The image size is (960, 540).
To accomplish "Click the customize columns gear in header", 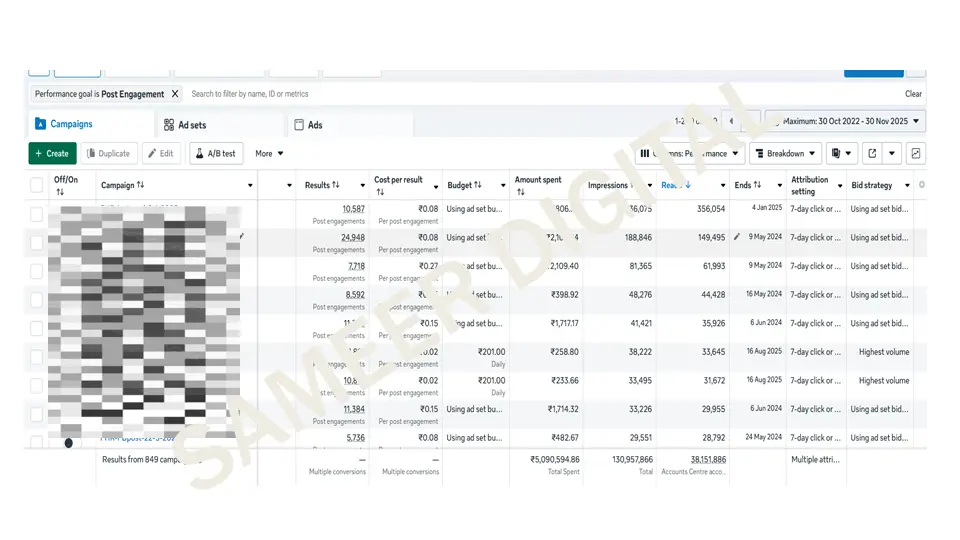I will click(x=921, y=185).
